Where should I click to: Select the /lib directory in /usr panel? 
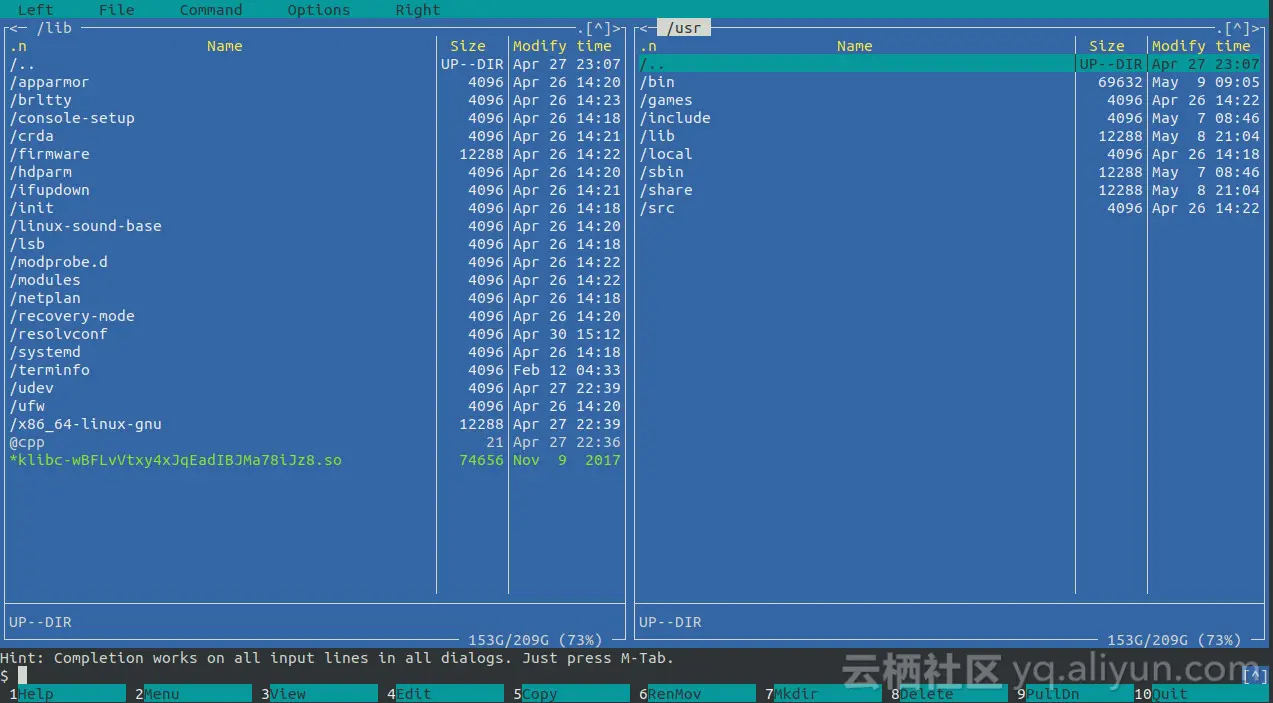pyautogui.click(x=950, y=136)
